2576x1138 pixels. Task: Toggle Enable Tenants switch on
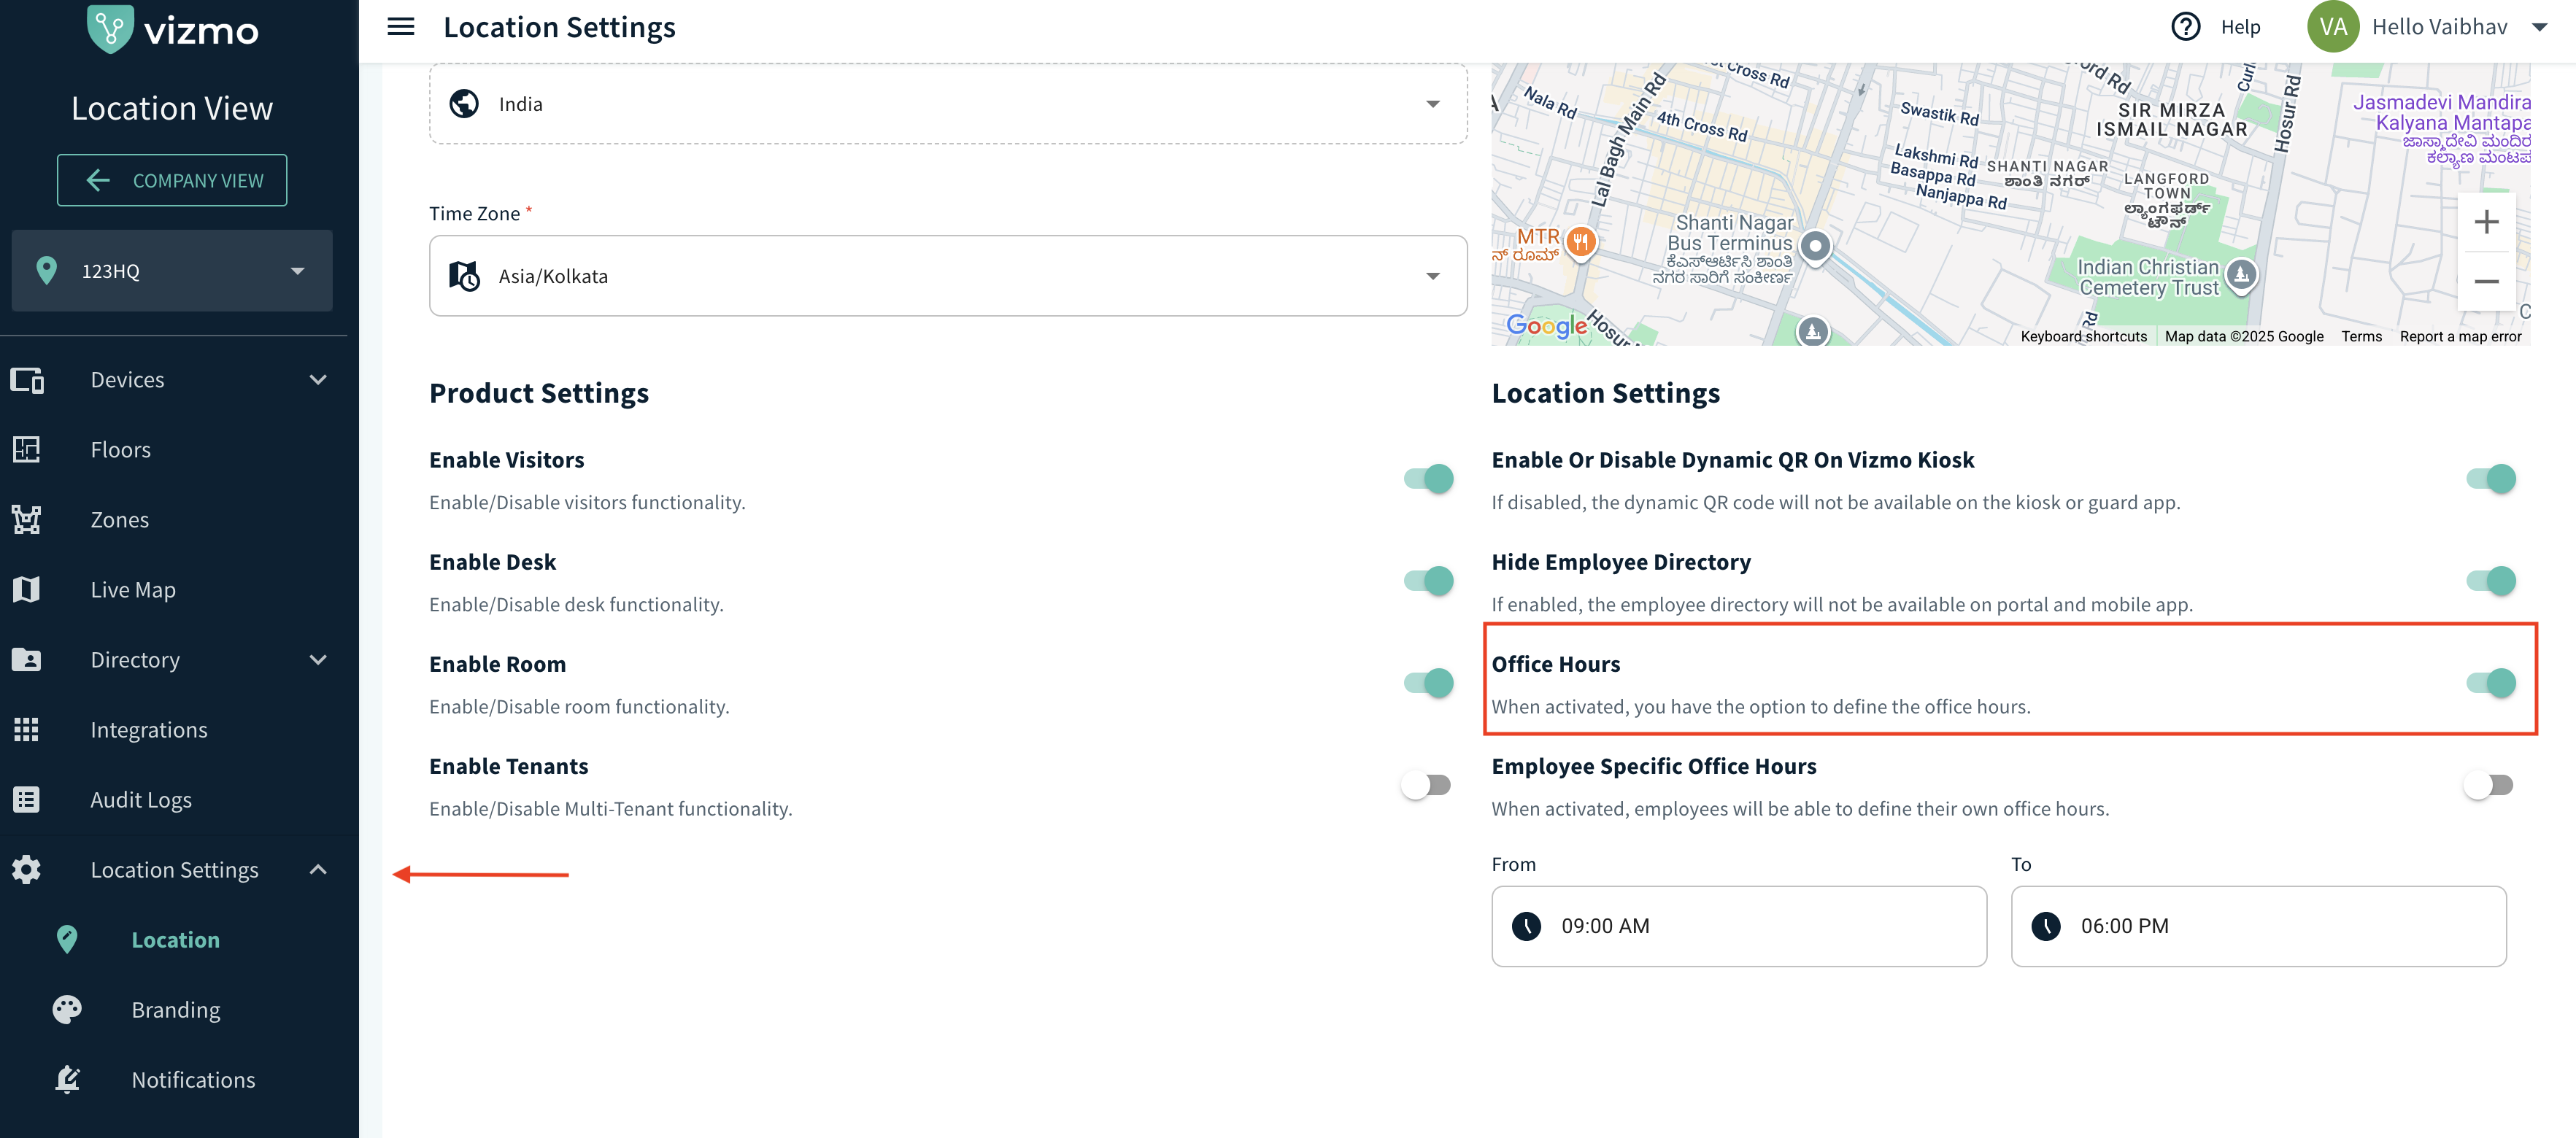(x=1427, y=785)
